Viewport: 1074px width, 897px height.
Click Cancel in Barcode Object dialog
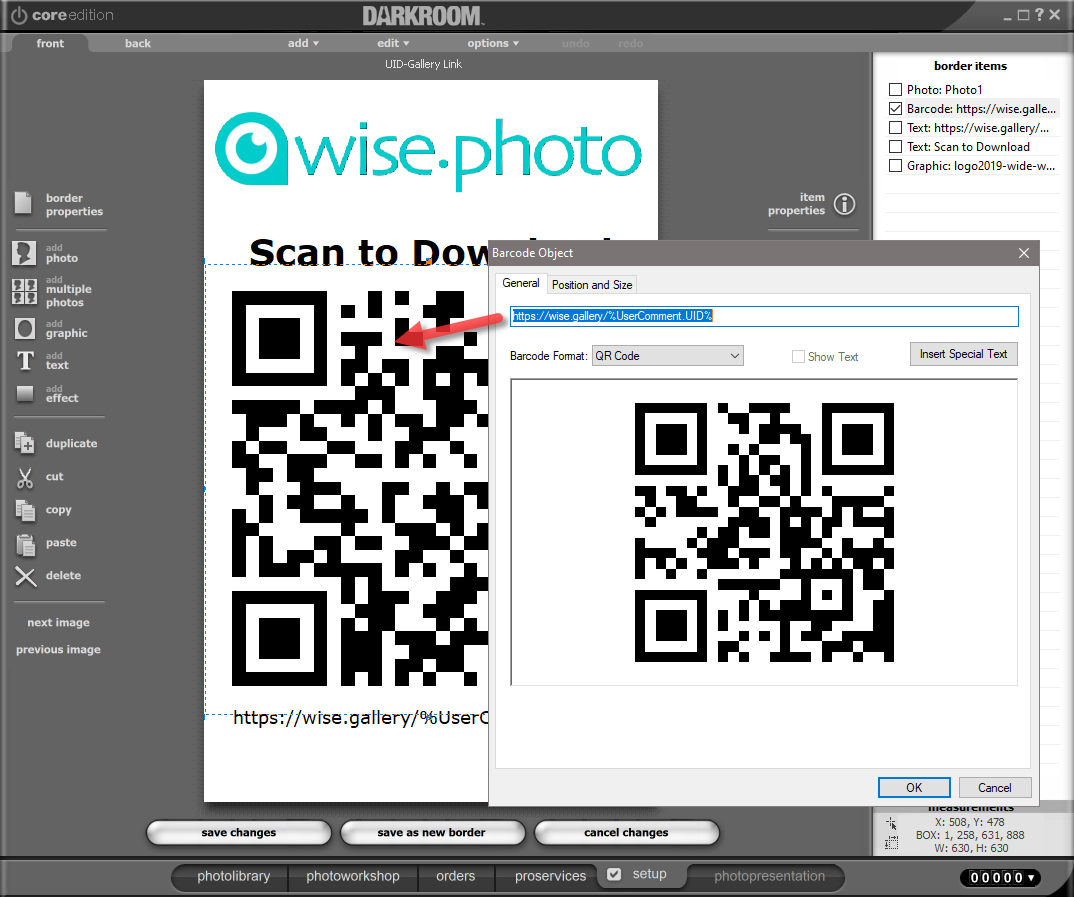(x=995, y=787)
